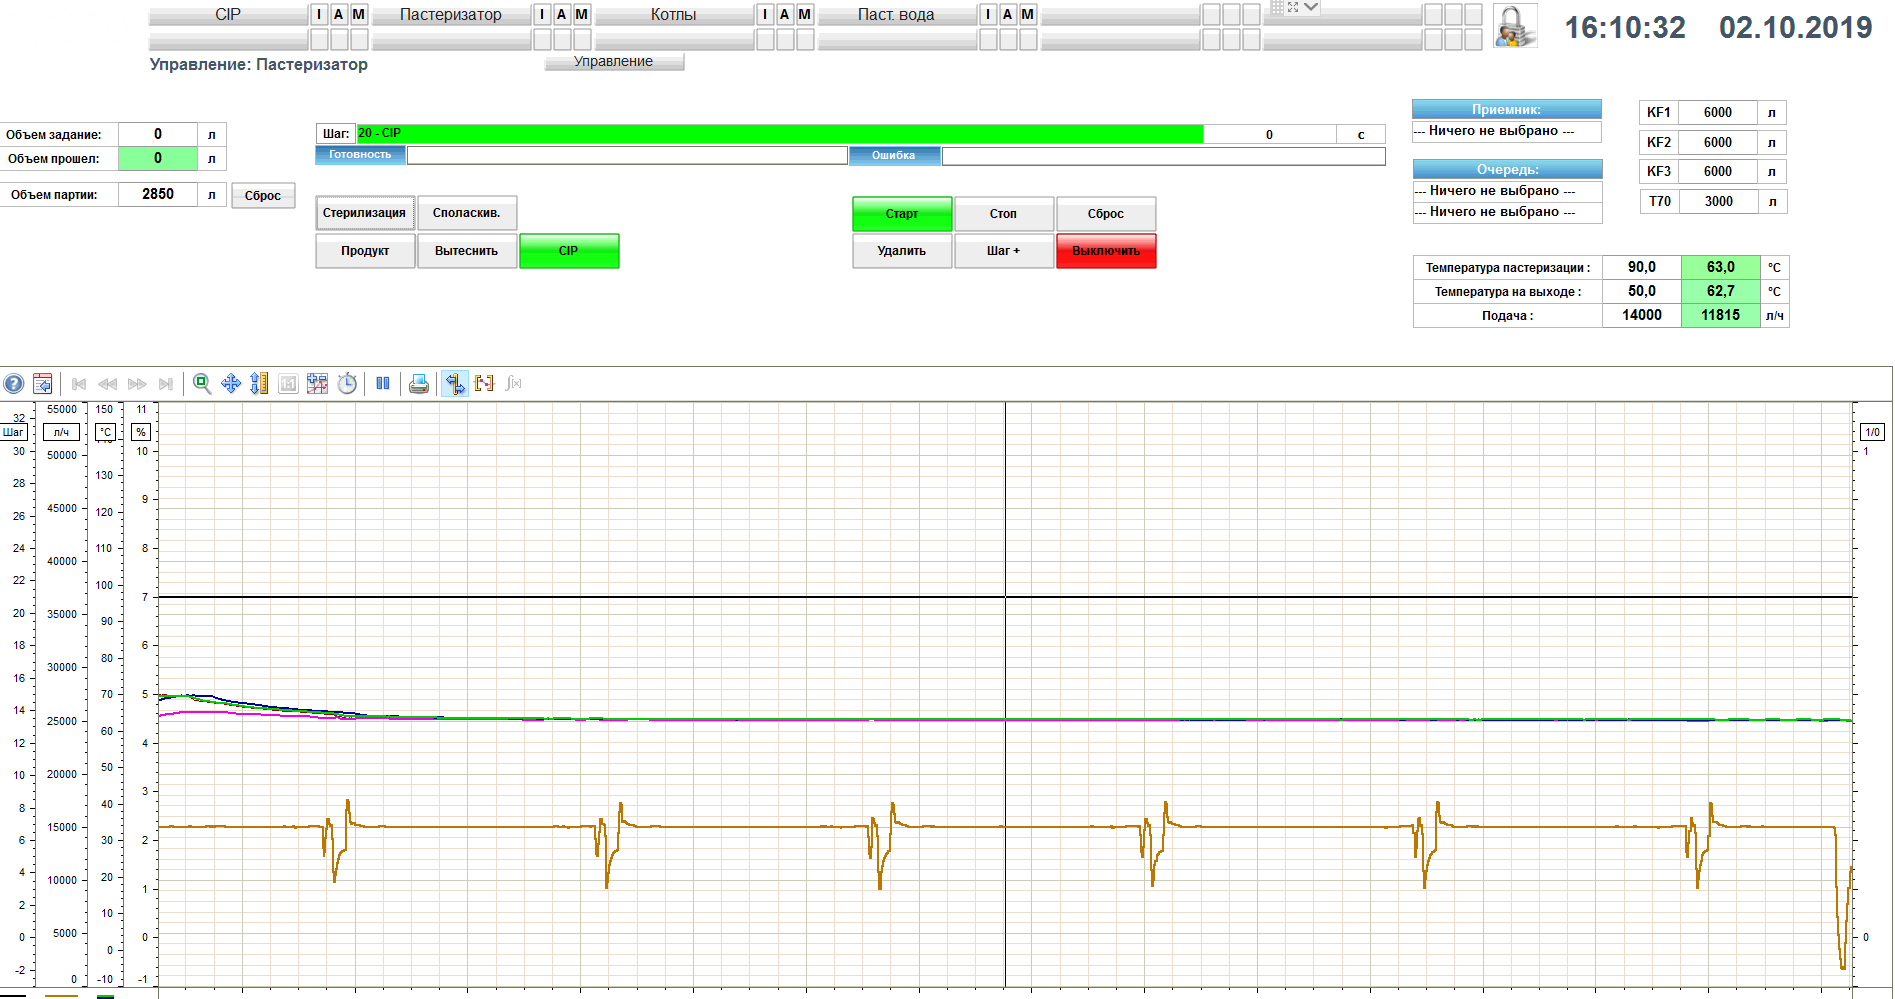Toggle the 'M' mode box next to Пастеризатор
Screen dimensions: 1895x999
(x=581, y=14)
